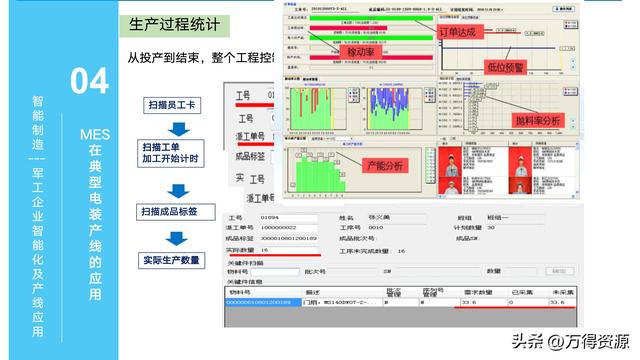Click the short red progress bar in second row
This screenshot has height=360, width=640.
348,28
